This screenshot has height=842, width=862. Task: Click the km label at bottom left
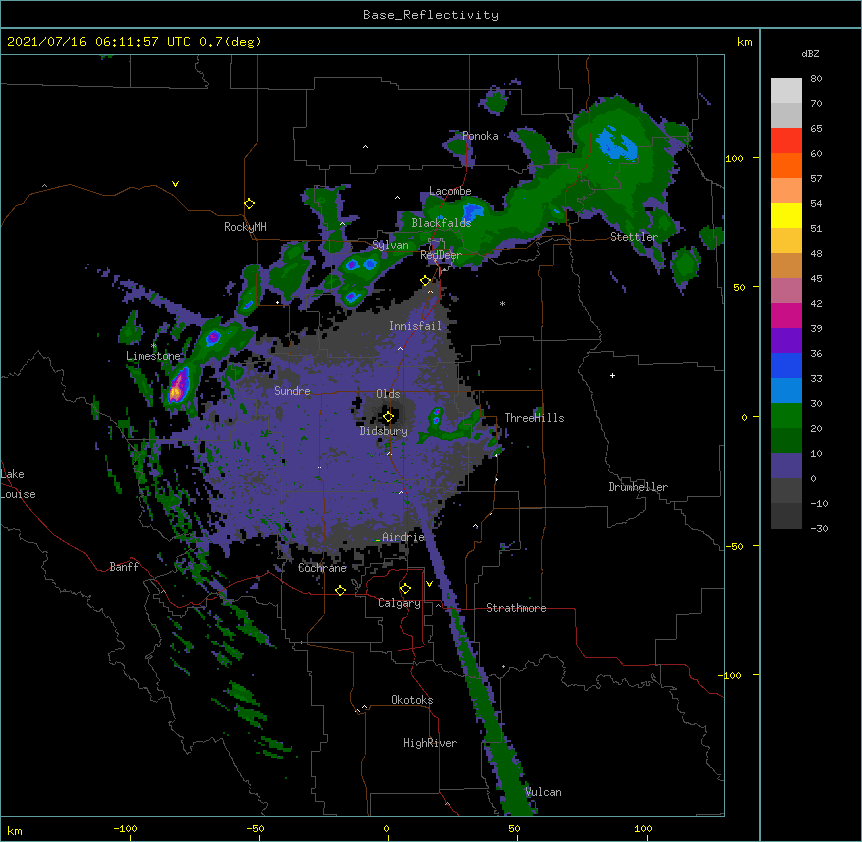(x=15, y=830)
